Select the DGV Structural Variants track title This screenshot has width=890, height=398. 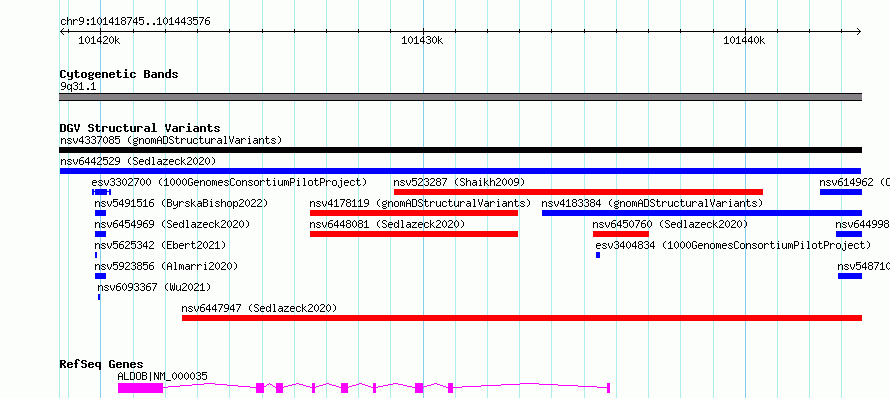(x=140, y=128)
